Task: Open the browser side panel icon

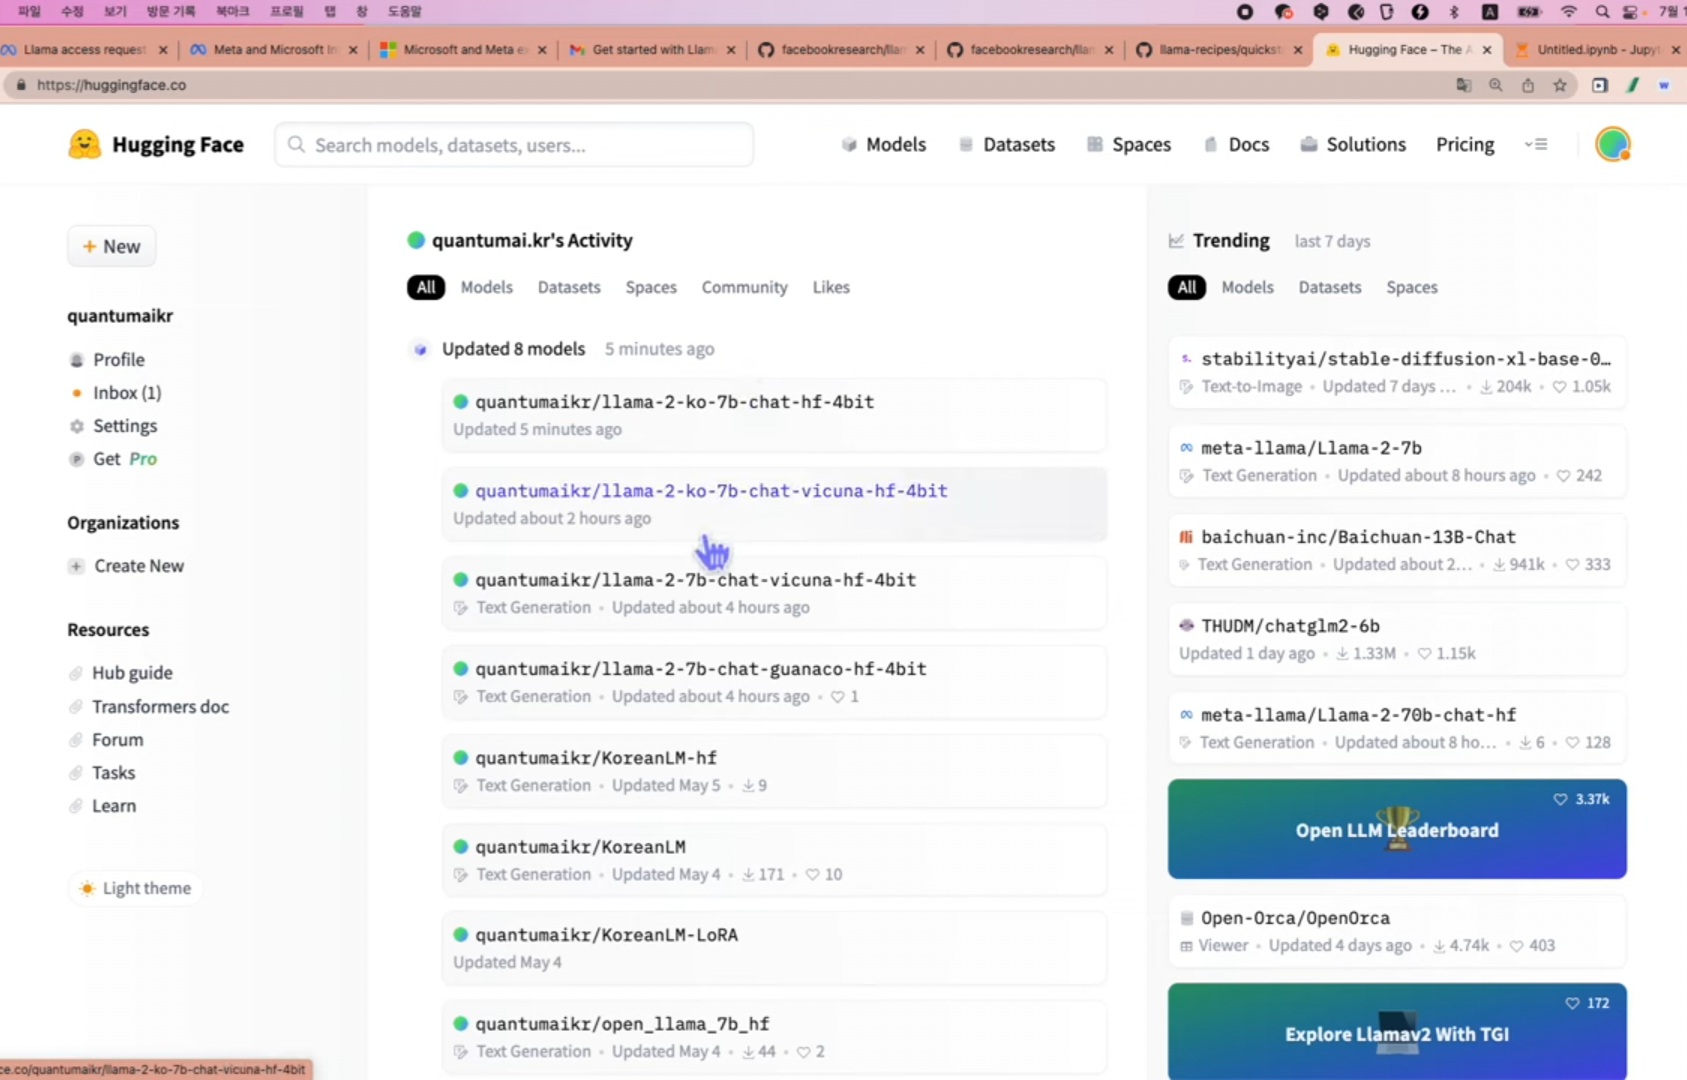Action: [1600, 85]
